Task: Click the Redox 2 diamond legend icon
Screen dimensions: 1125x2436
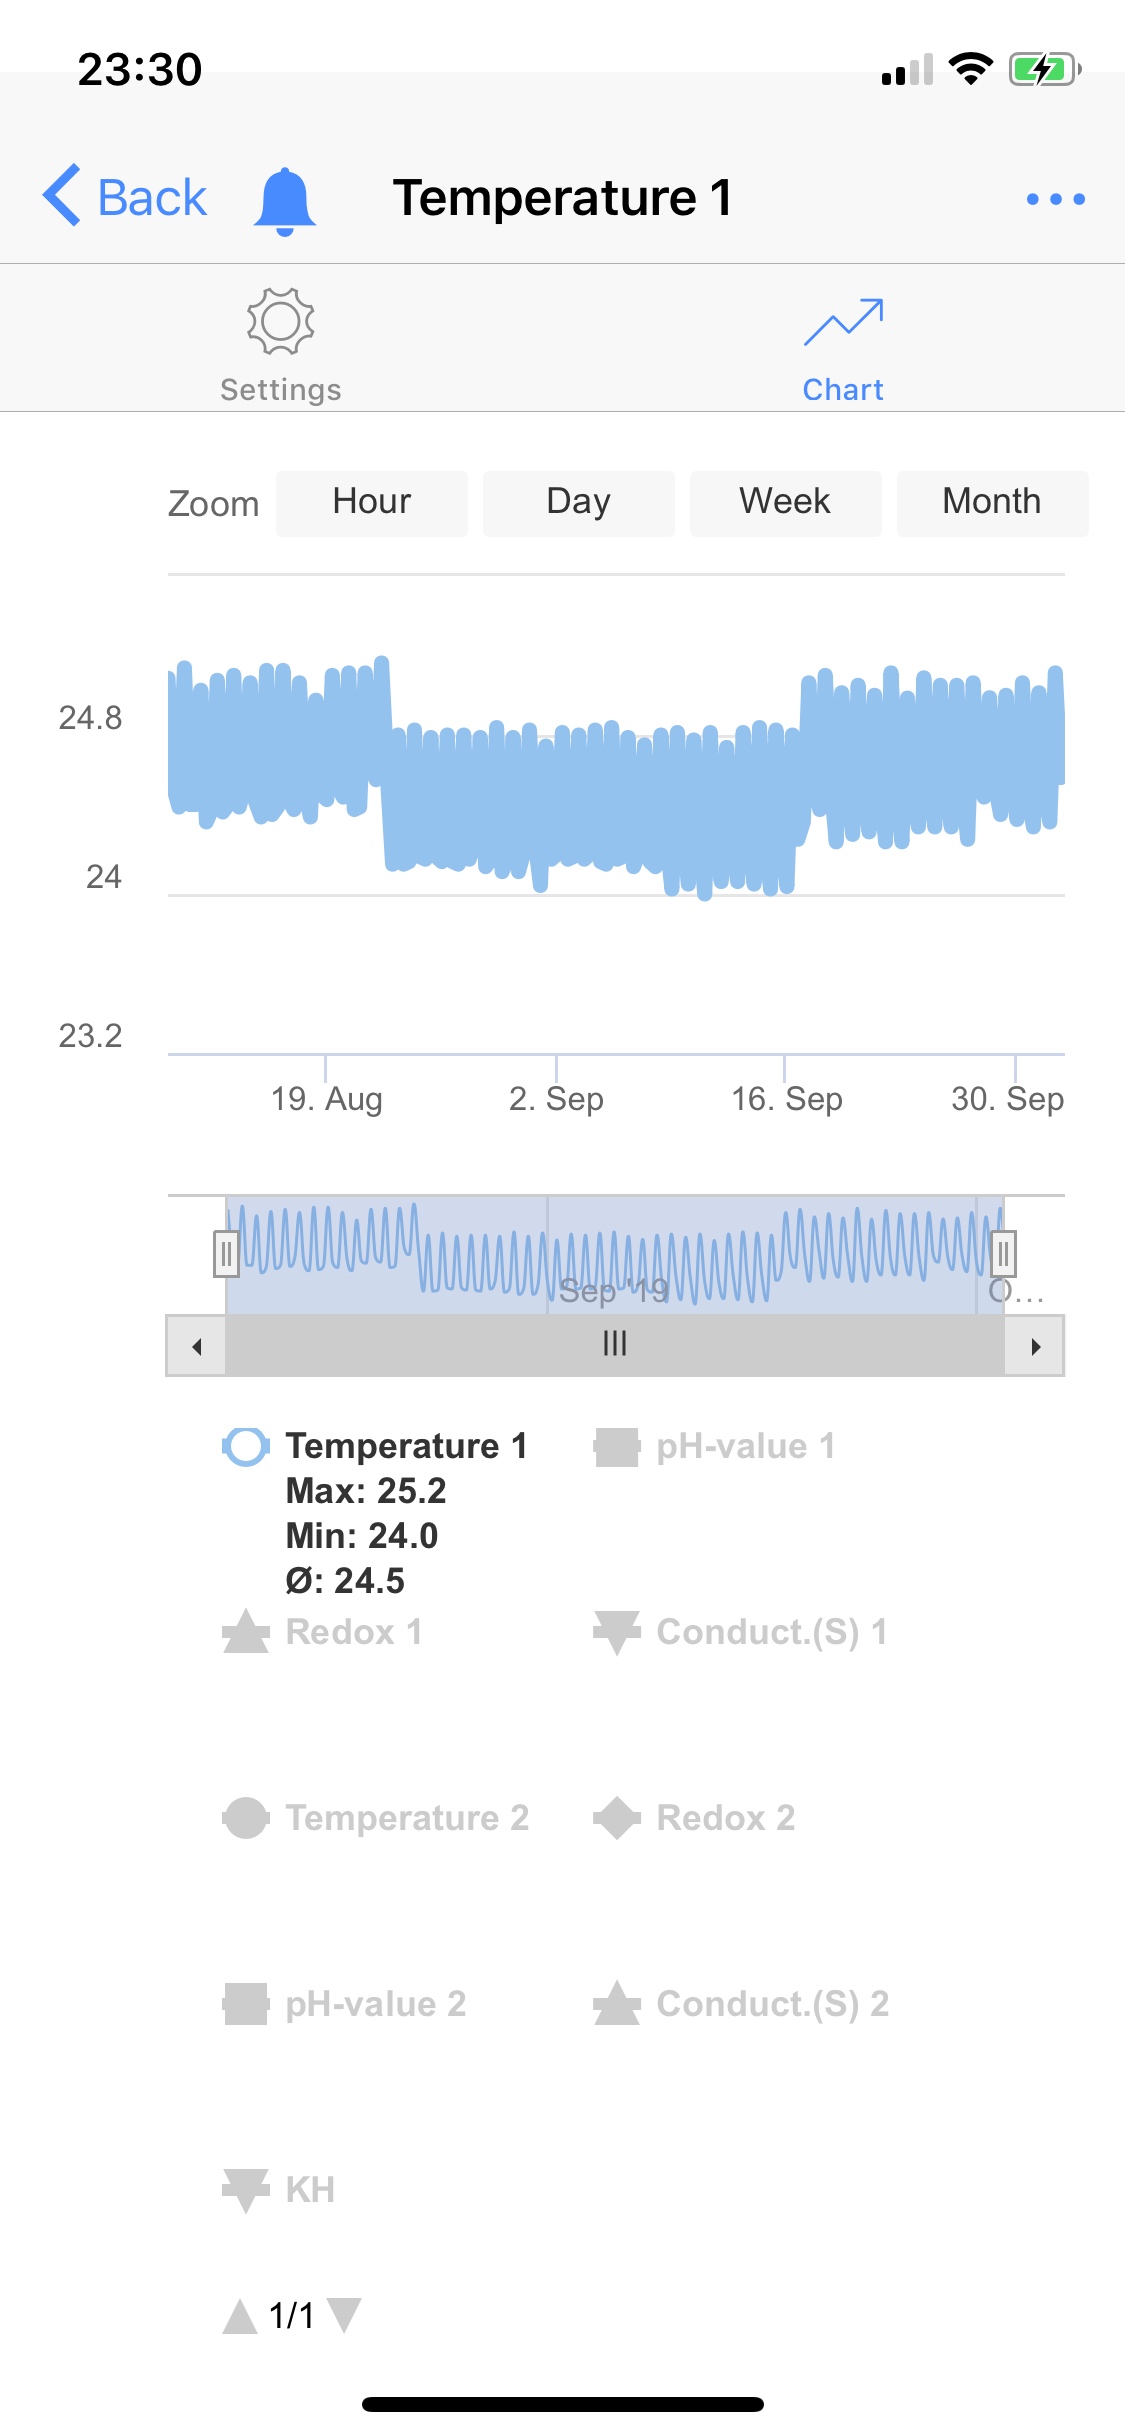Action: 617,1818
